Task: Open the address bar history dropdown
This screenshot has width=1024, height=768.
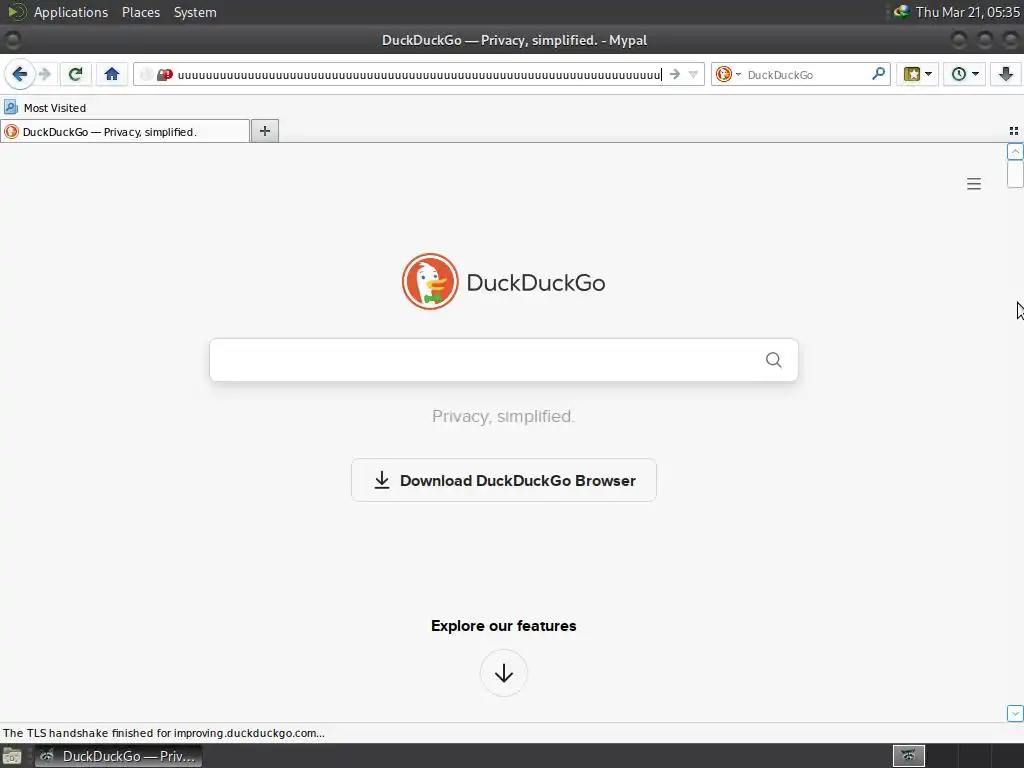Action: click(x=694, y=74)
